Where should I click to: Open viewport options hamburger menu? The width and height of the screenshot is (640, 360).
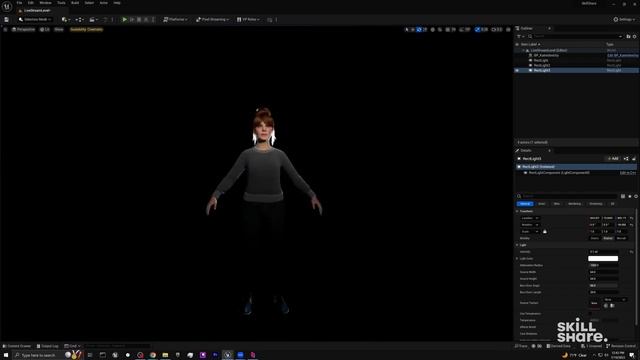5,30
